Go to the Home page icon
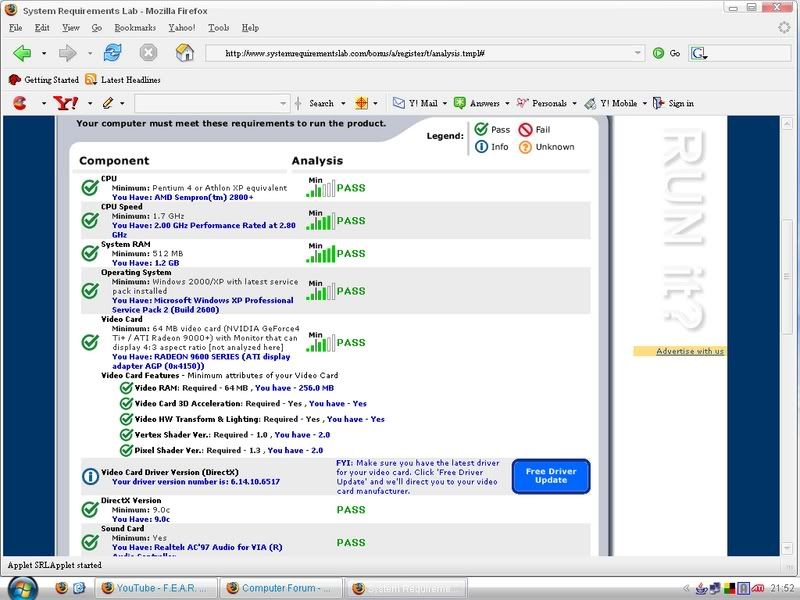800x600 pixels. 184,53
